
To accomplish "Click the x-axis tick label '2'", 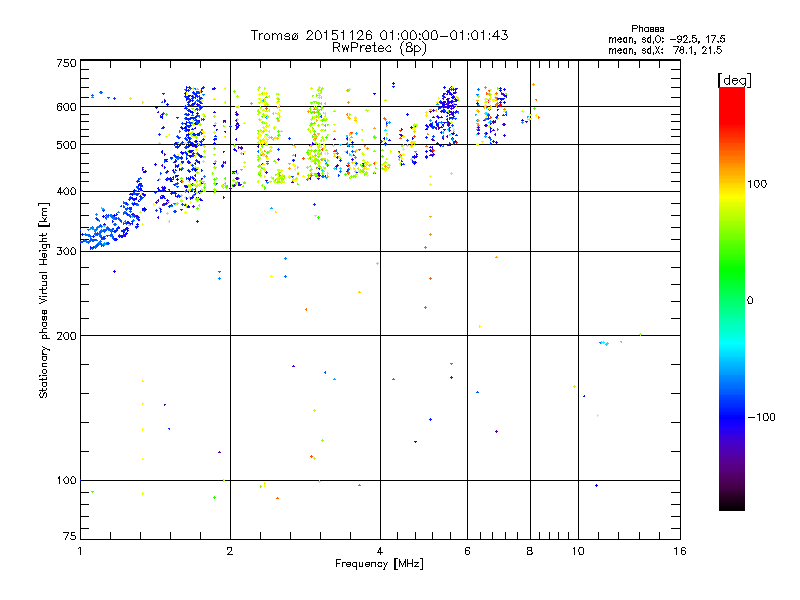I will (x=230, y=551).
